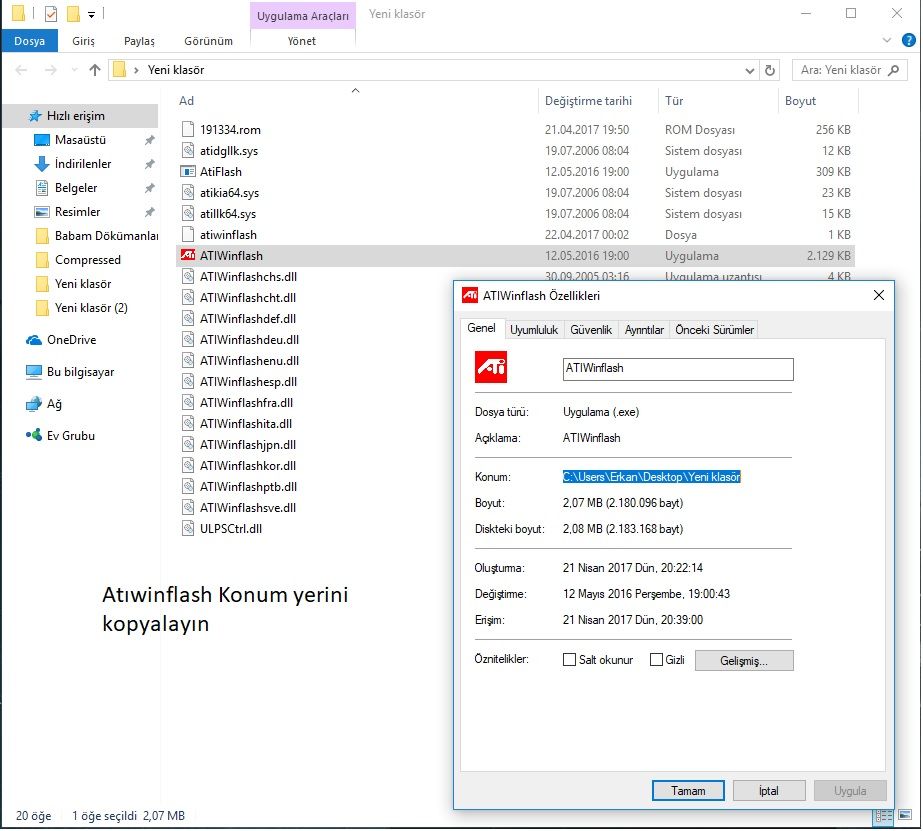
Task: Click the atidgllk.sys file icon
Action: pyautogui.click(x=188, y=151)
